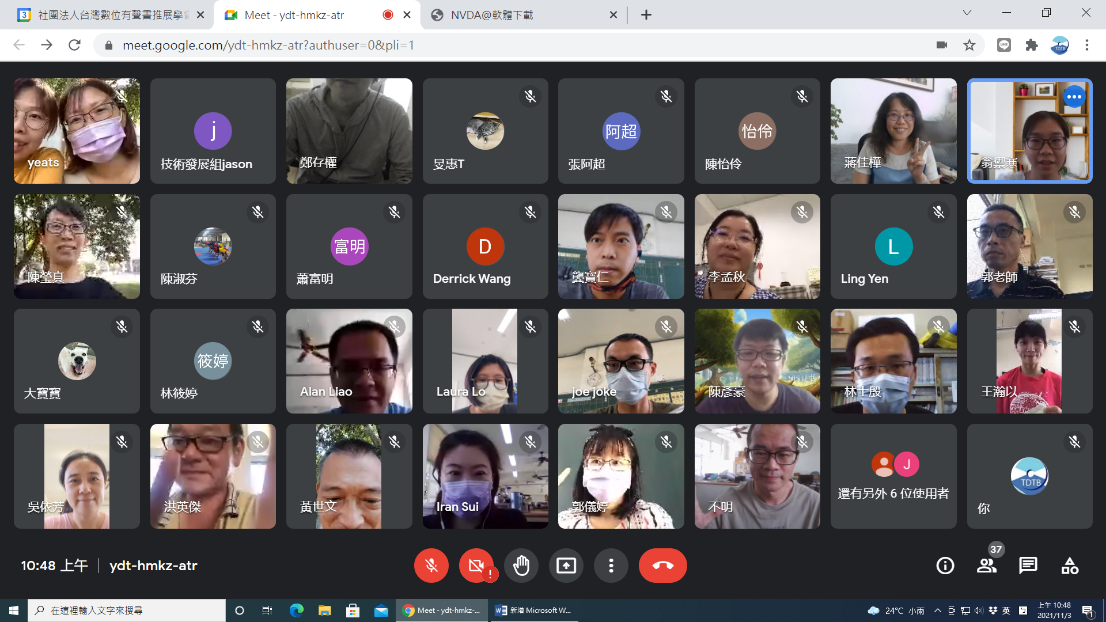The image size is (1106, 622).
Task: Open the Activities panel icon
Action: coord(1070,566)
